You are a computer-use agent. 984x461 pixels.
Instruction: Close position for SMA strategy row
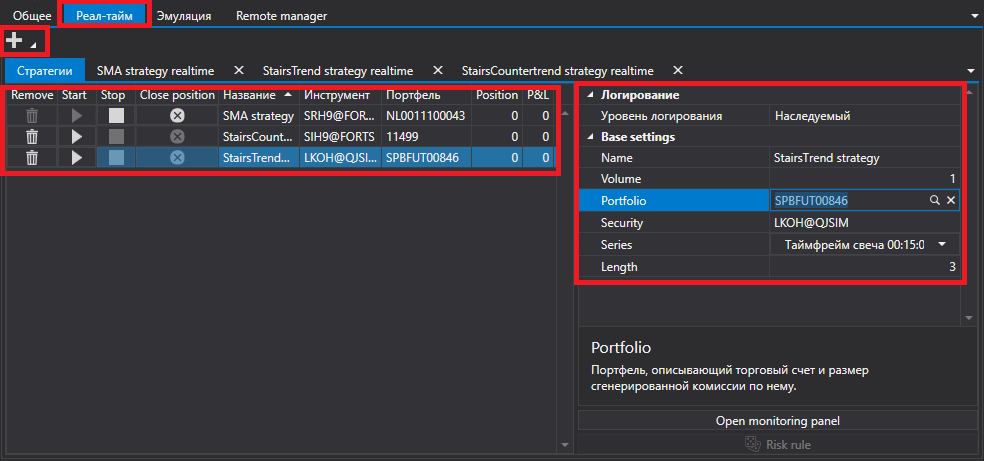tap(178, 115)
